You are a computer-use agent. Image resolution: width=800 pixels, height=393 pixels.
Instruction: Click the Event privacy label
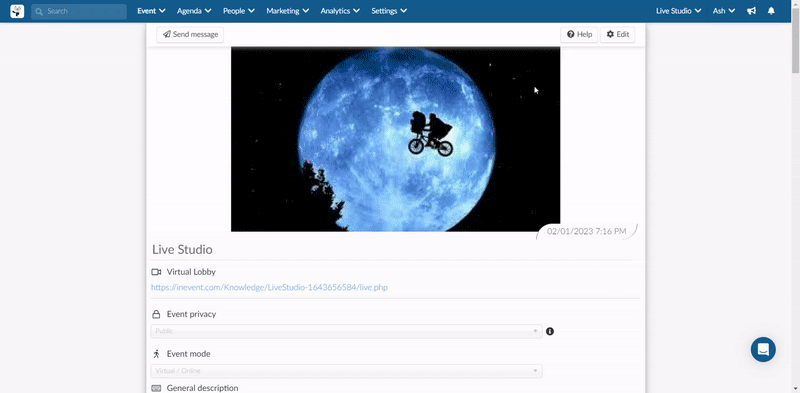tap(191, 314)
